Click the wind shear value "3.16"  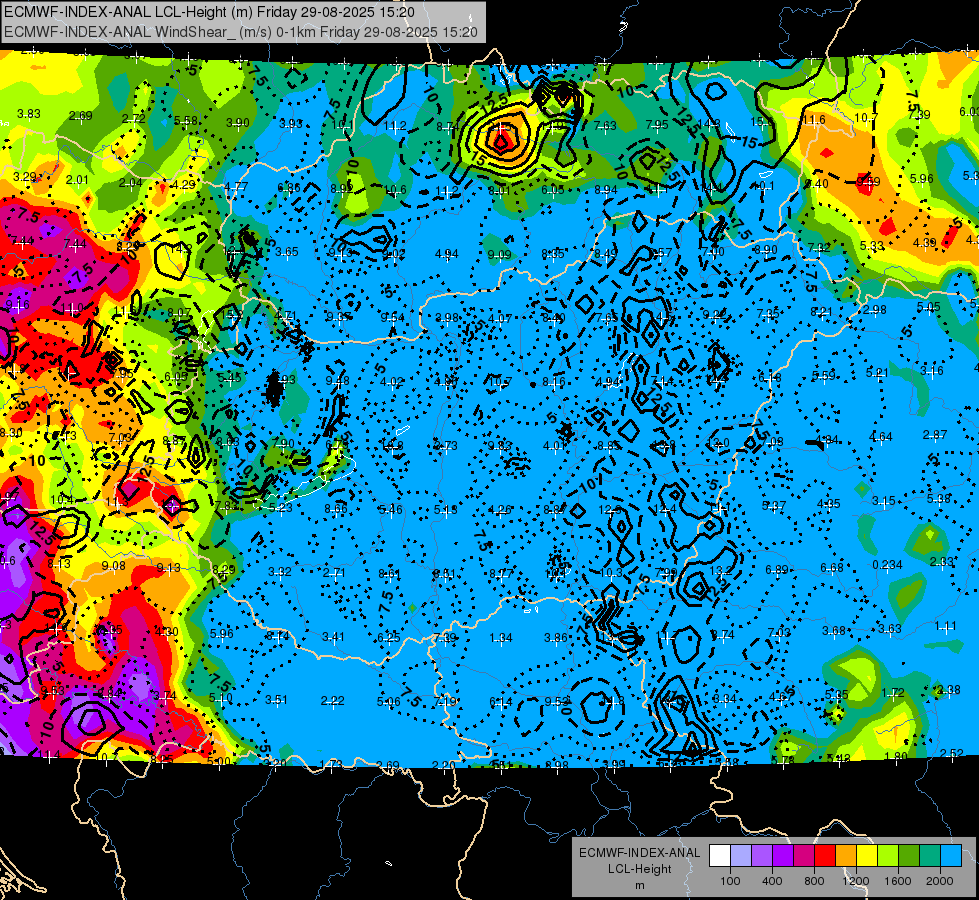pos(932,371)
